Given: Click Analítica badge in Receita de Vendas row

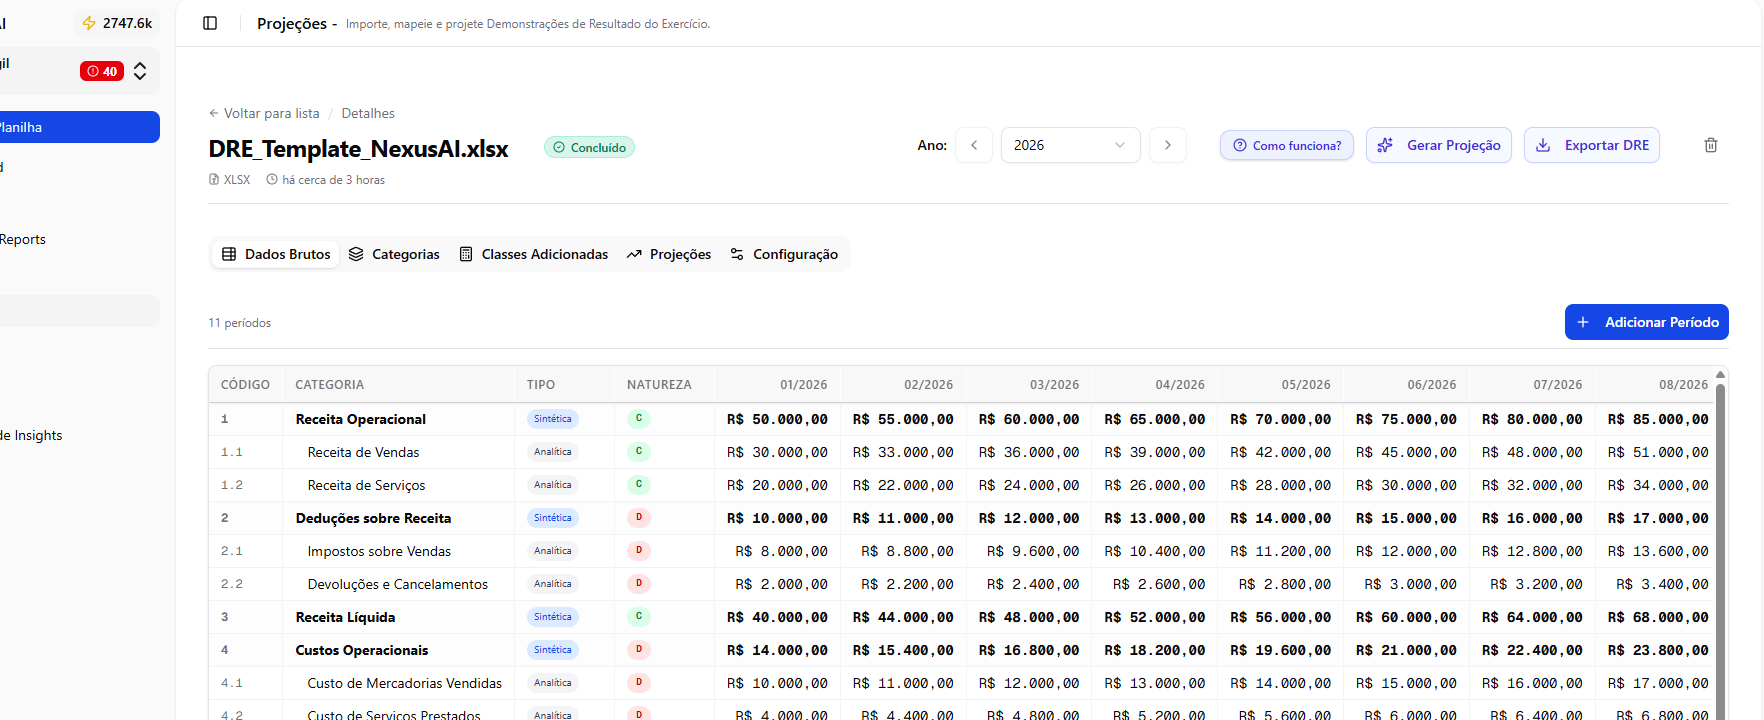Looking at the screenshot, I should pyautogui.click(x=553, y=452).
